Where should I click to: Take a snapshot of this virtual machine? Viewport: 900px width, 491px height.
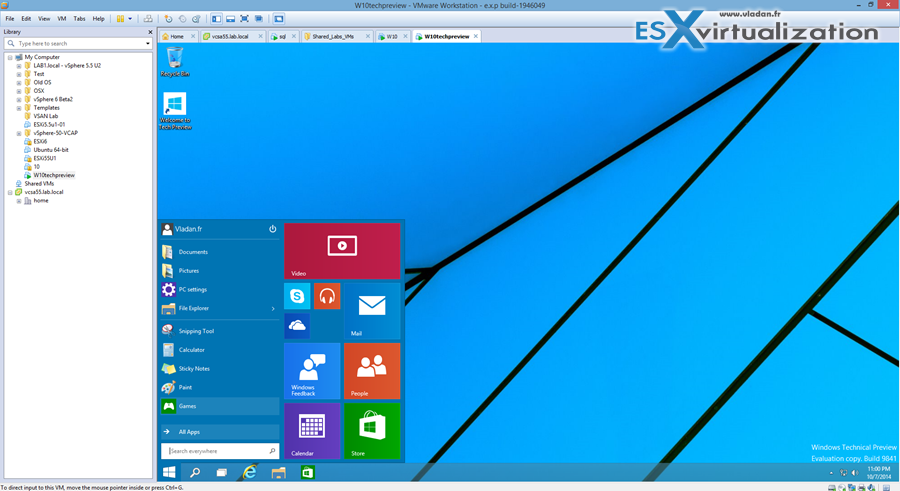tap(168, 18)
